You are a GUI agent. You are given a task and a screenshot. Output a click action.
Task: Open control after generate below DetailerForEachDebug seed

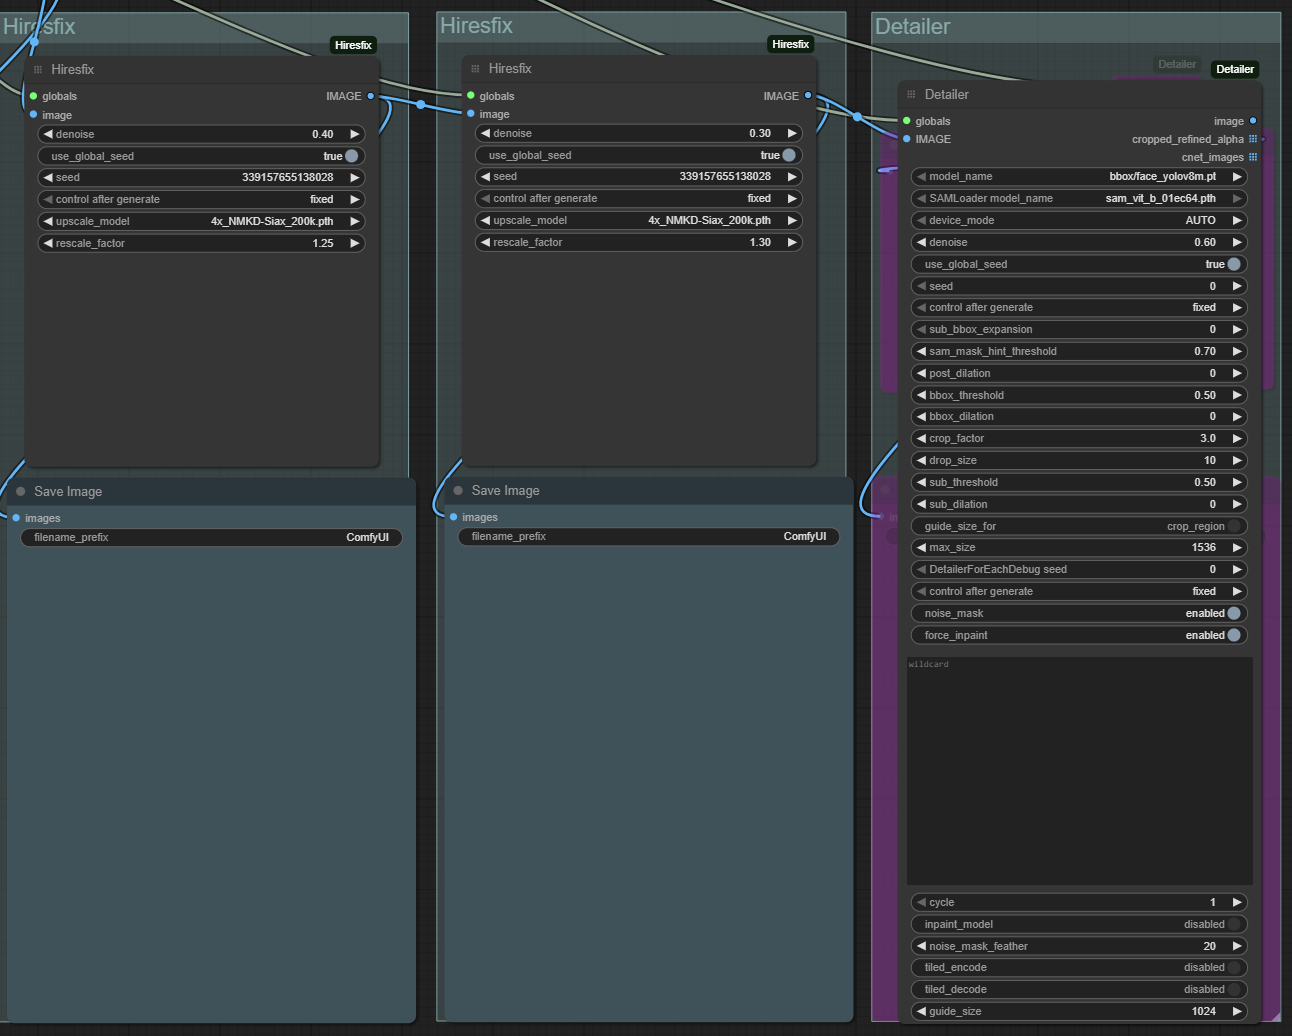[x=1079, y=591]
